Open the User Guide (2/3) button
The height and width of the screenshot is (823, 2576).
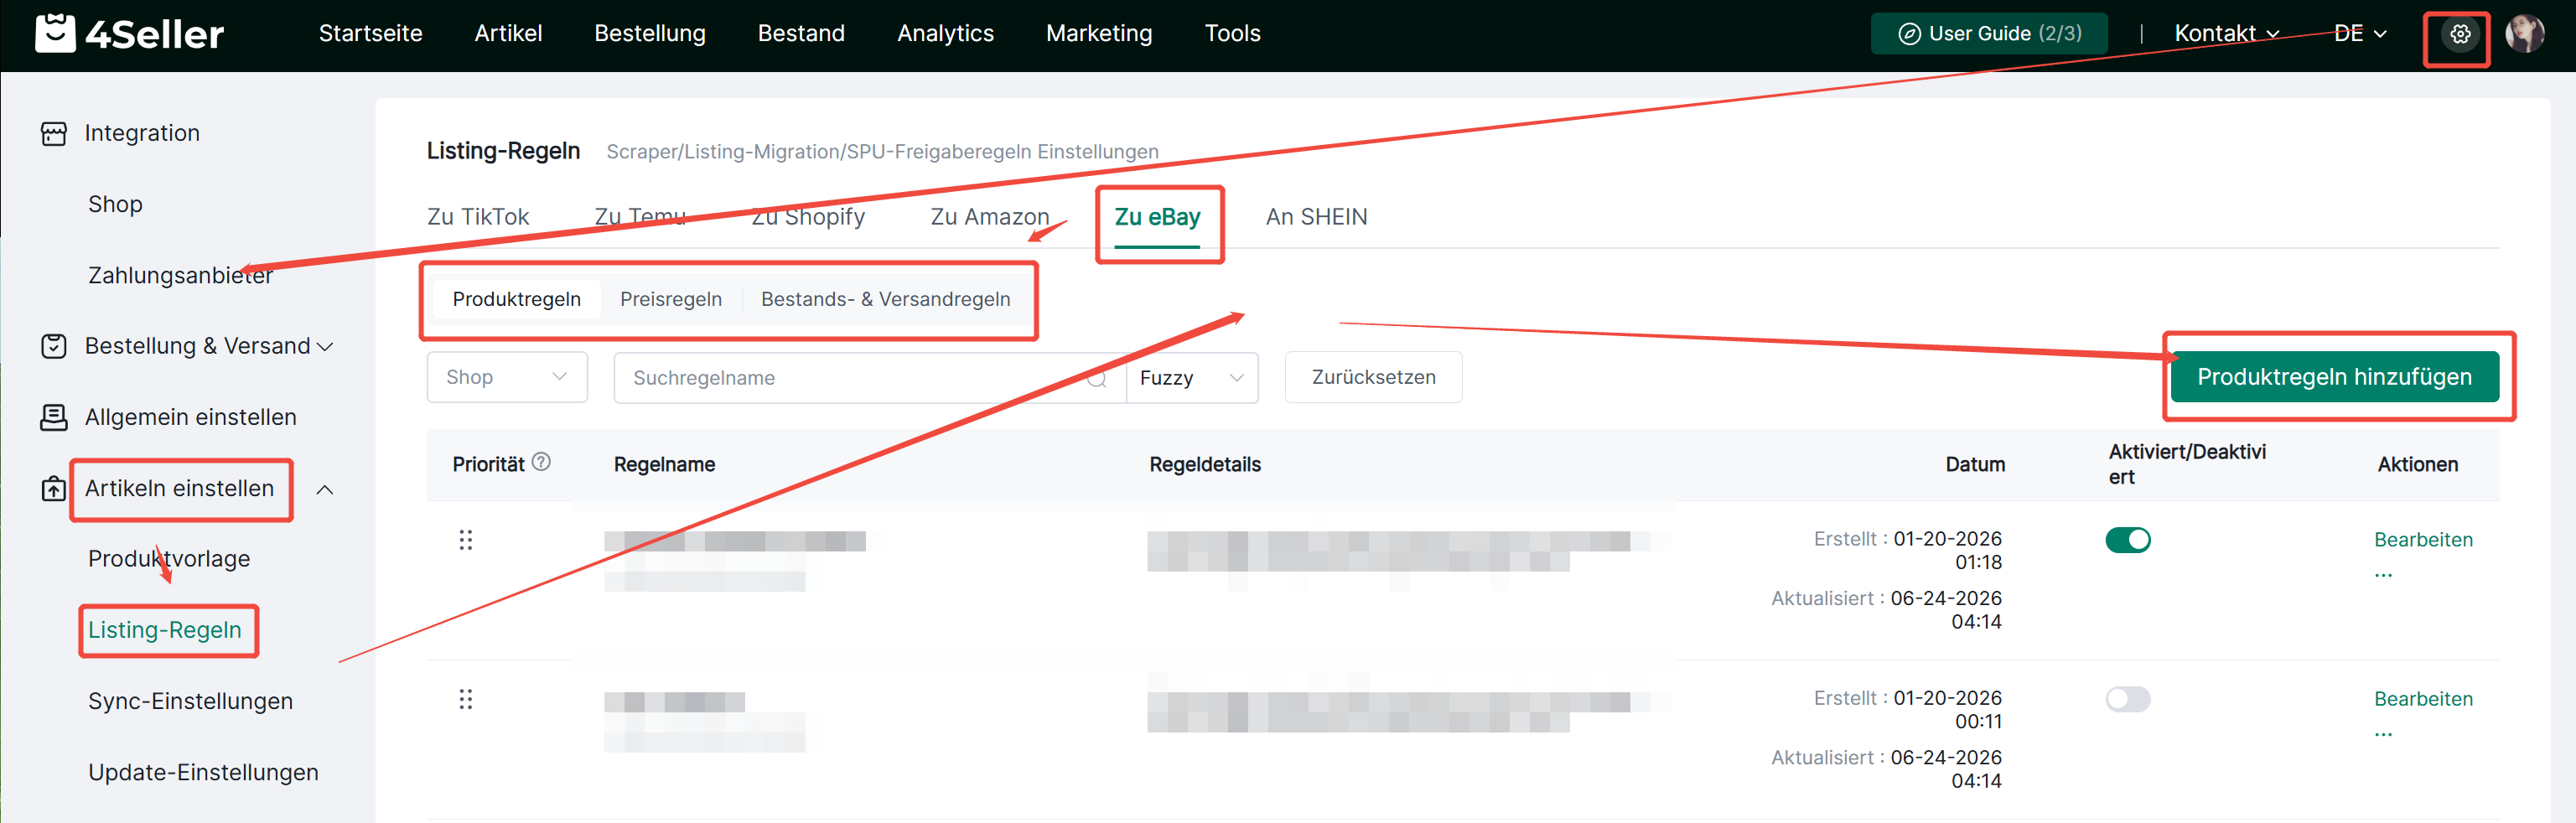point(1989,34)
